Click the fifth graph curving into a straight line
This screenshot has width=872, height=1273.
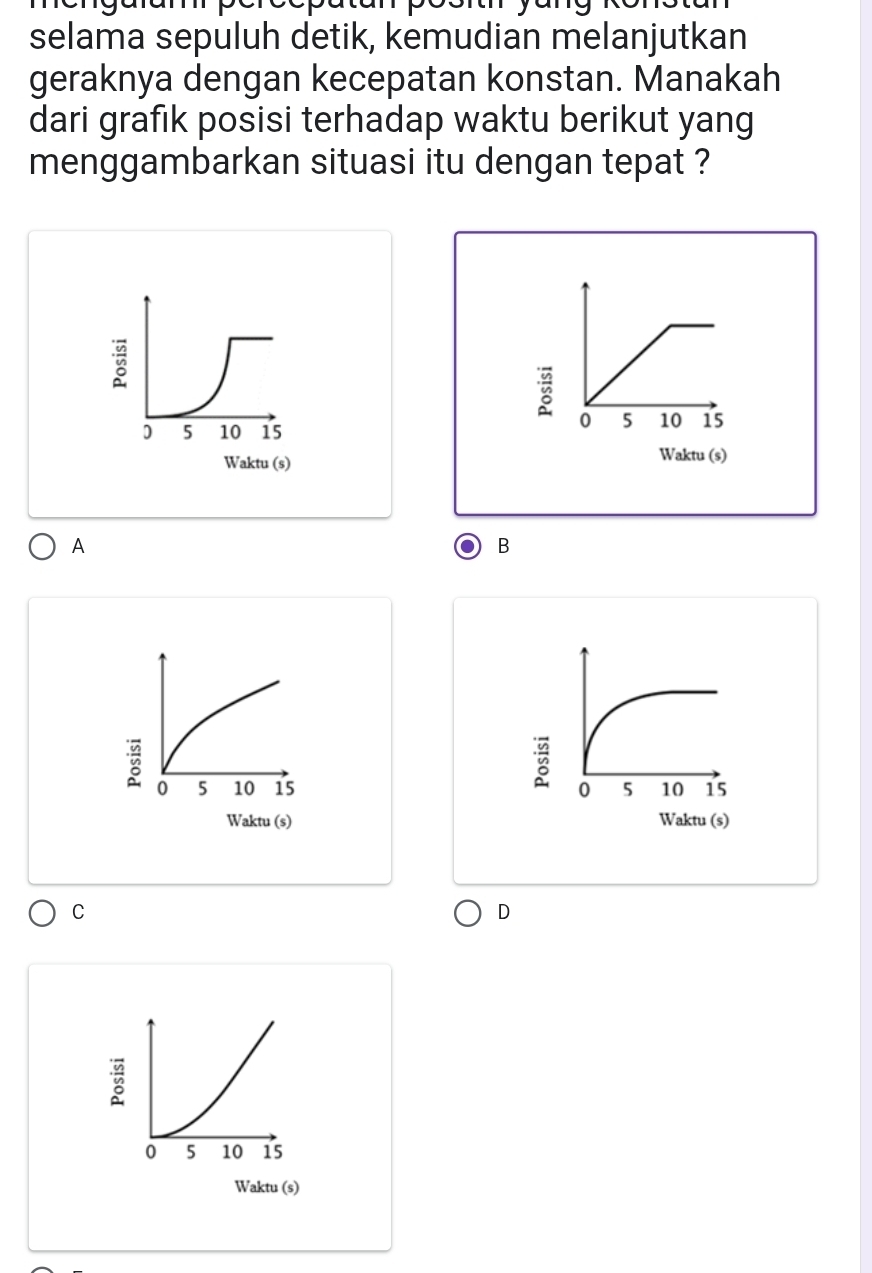tap(209, 1106)
